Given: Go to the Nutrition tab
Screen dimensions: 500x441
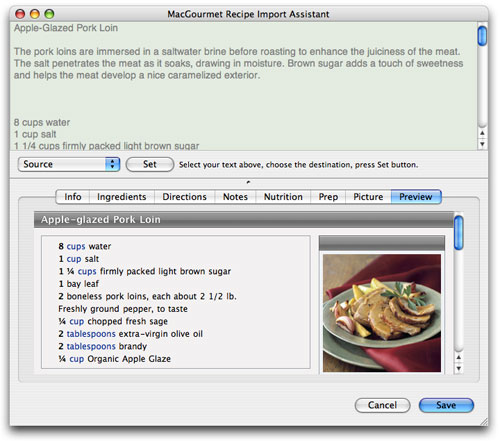Looking at the screenshot, I should point(283,197).
